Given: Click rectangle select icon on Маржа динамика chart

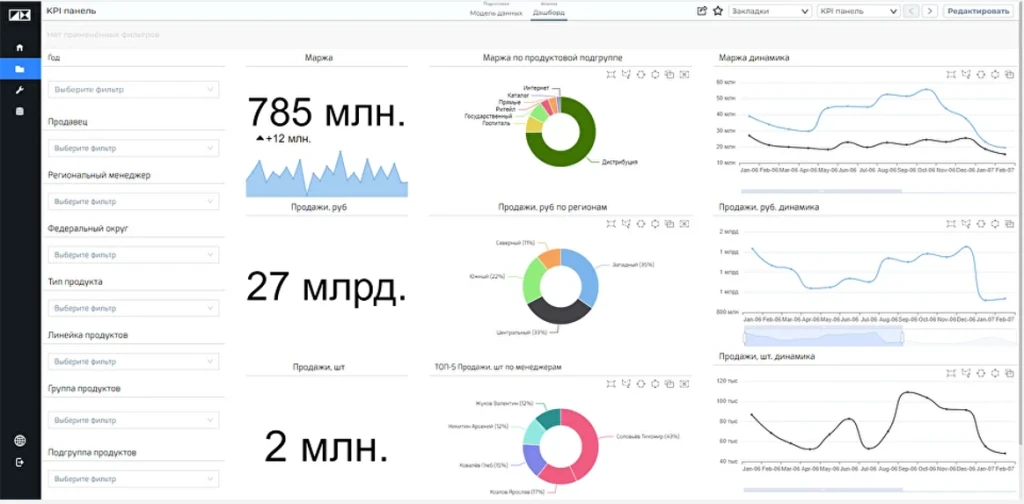Looking at the screenshot, I should pyautogui.click(x=950, y=74).
